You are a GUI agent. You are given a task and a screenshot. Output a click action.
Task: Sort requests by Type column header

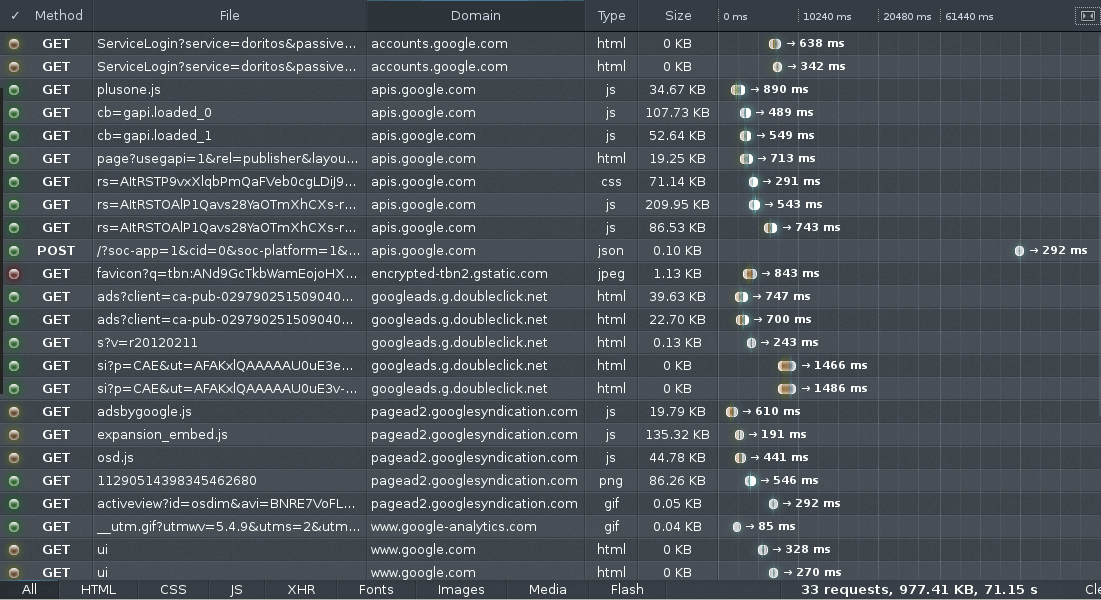point(612,15)
